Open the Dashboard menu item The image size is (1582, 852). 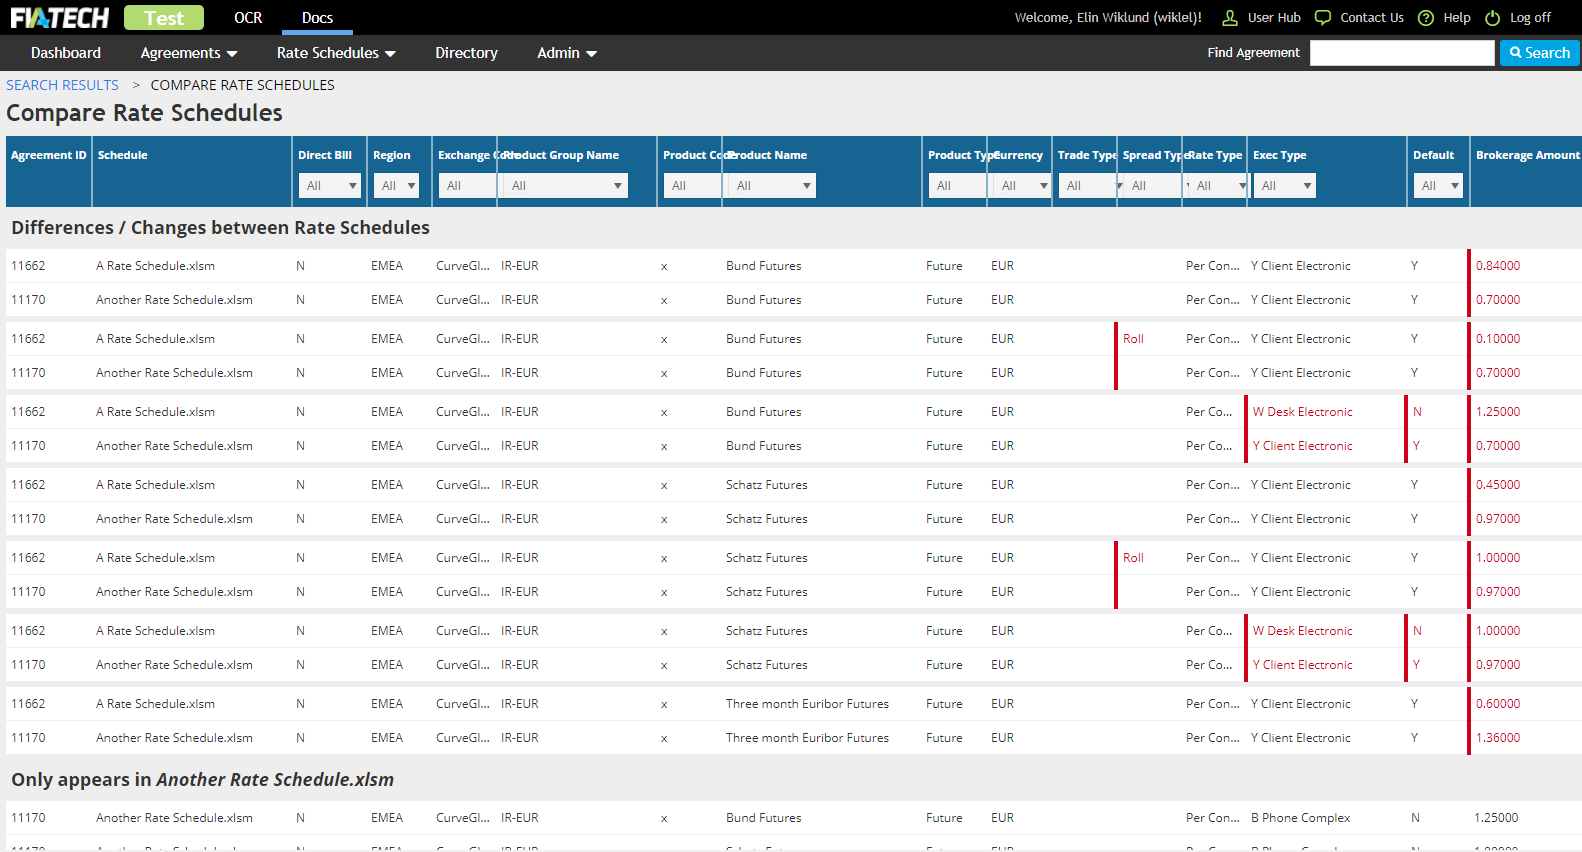point(66,53)
